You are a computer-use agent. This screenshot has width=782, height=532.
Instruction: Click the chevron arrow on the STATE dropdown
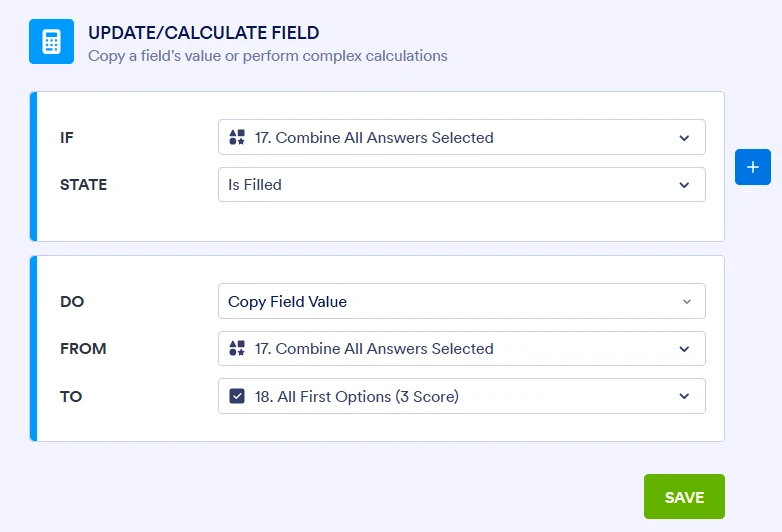pyautogui.click(x=685, y=185)
